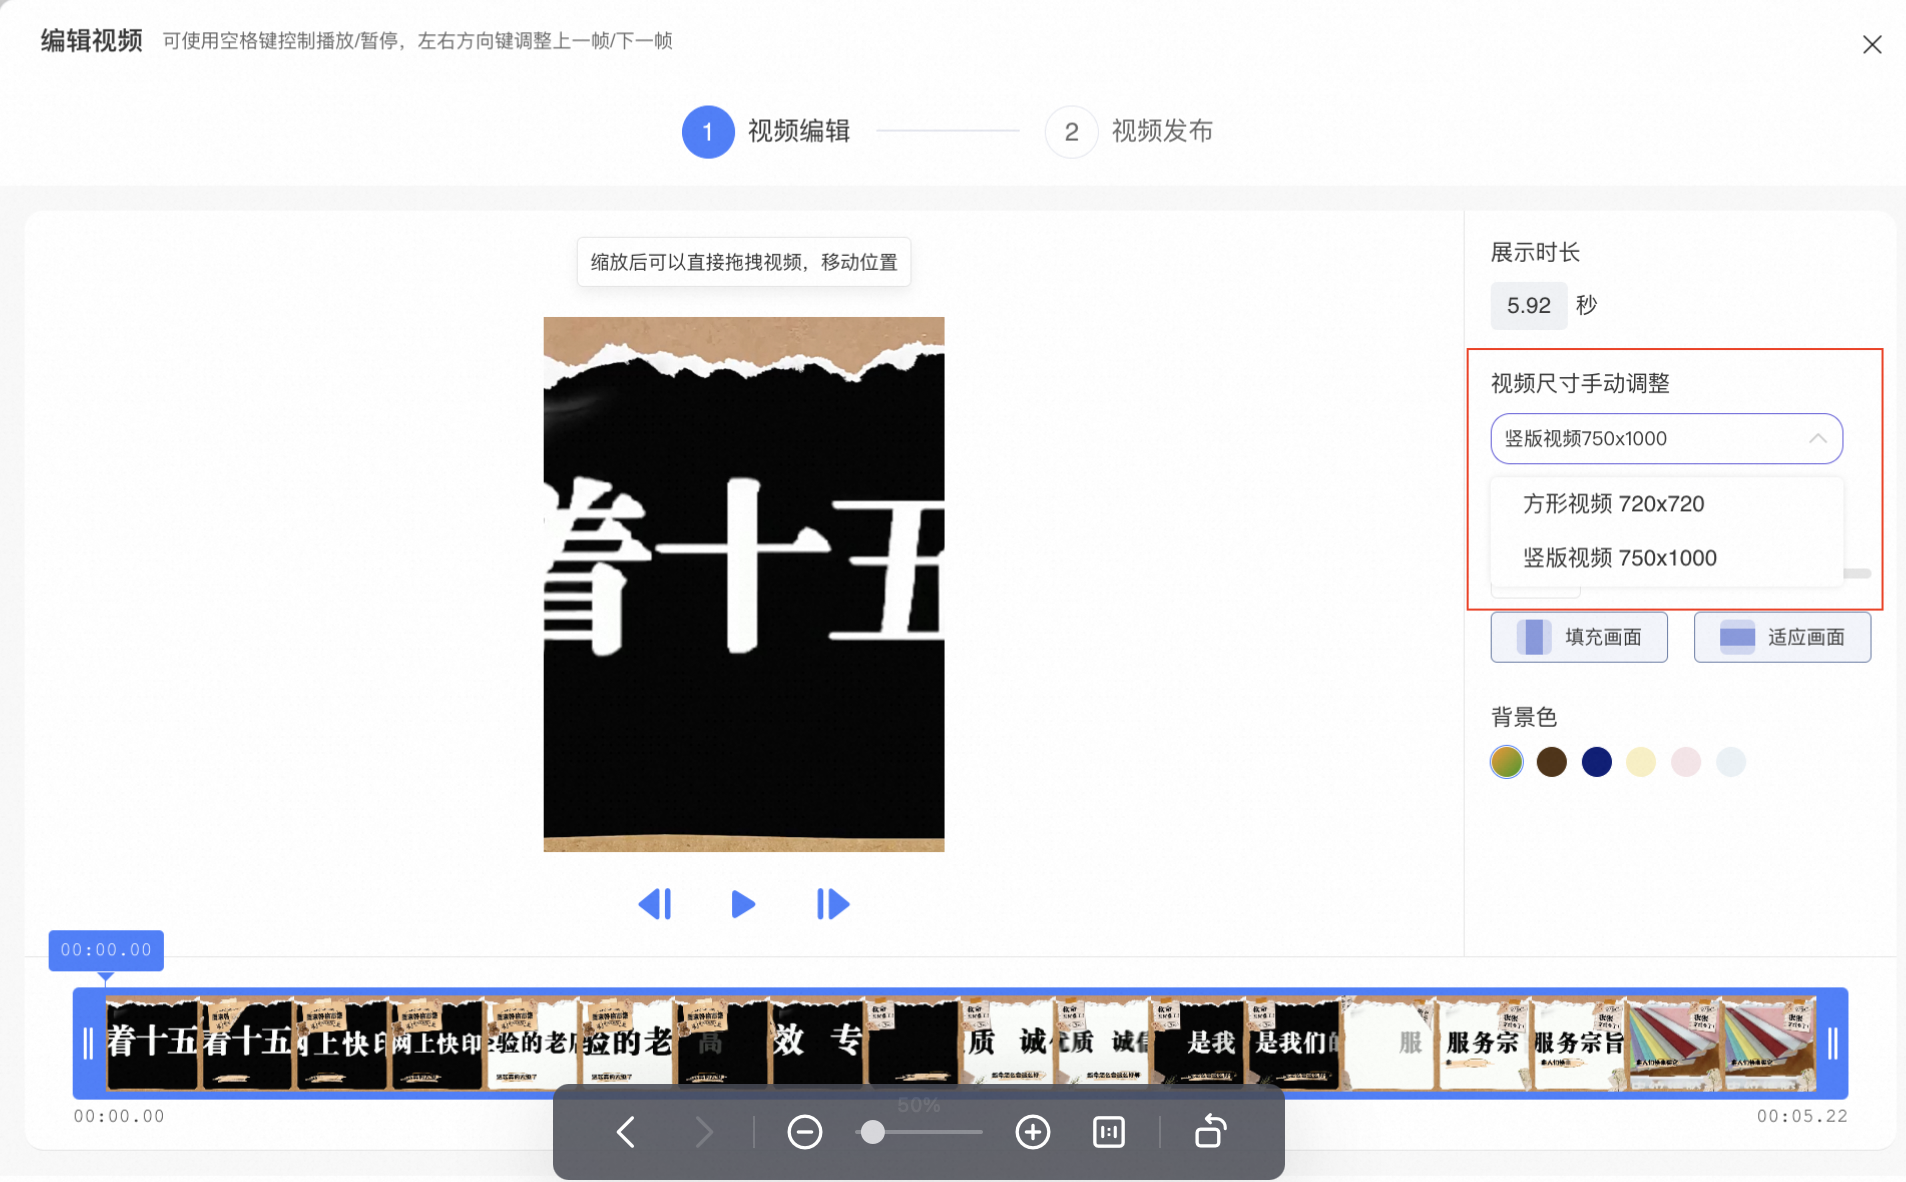Select the pale yellow background color
This screenshot has width=1906, height=1182.
point(1641,762)
